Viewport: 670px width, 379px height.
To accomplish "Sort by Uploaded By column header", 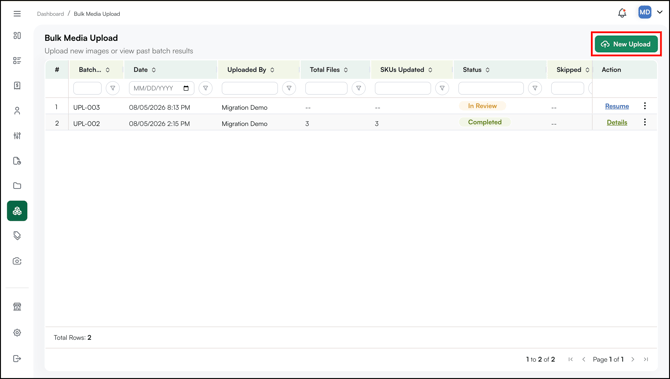I will (x=250, y=70).
